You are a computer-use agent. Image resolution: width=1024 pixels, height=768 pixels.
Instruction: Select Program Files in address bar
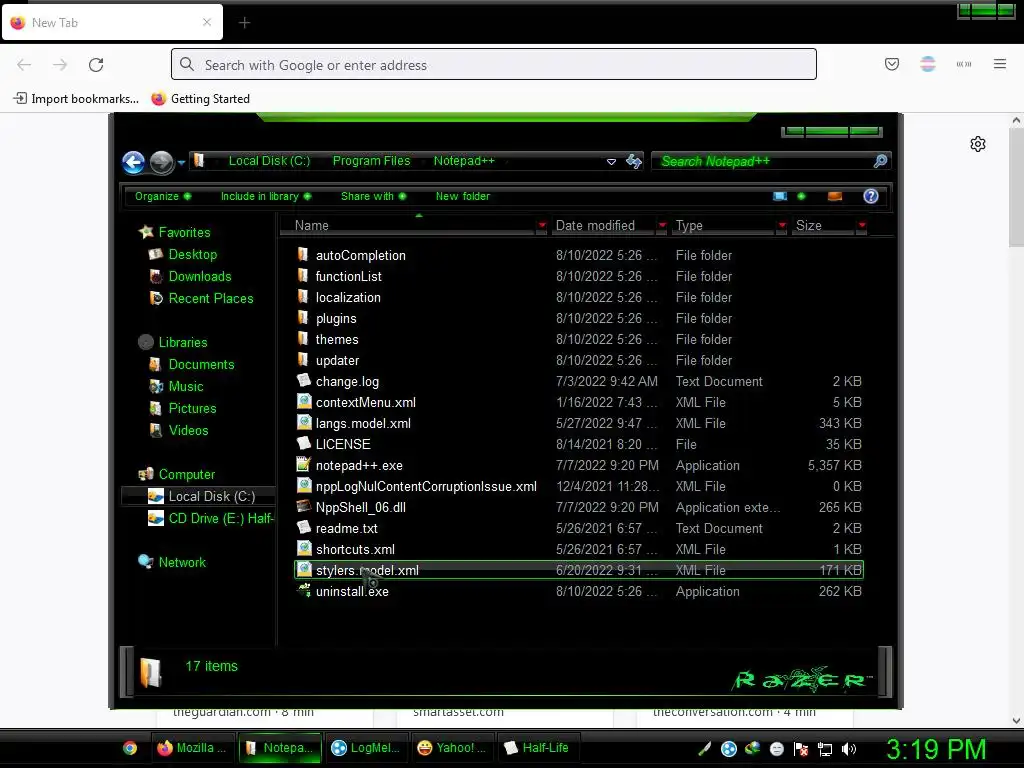(x=372, y=161)
